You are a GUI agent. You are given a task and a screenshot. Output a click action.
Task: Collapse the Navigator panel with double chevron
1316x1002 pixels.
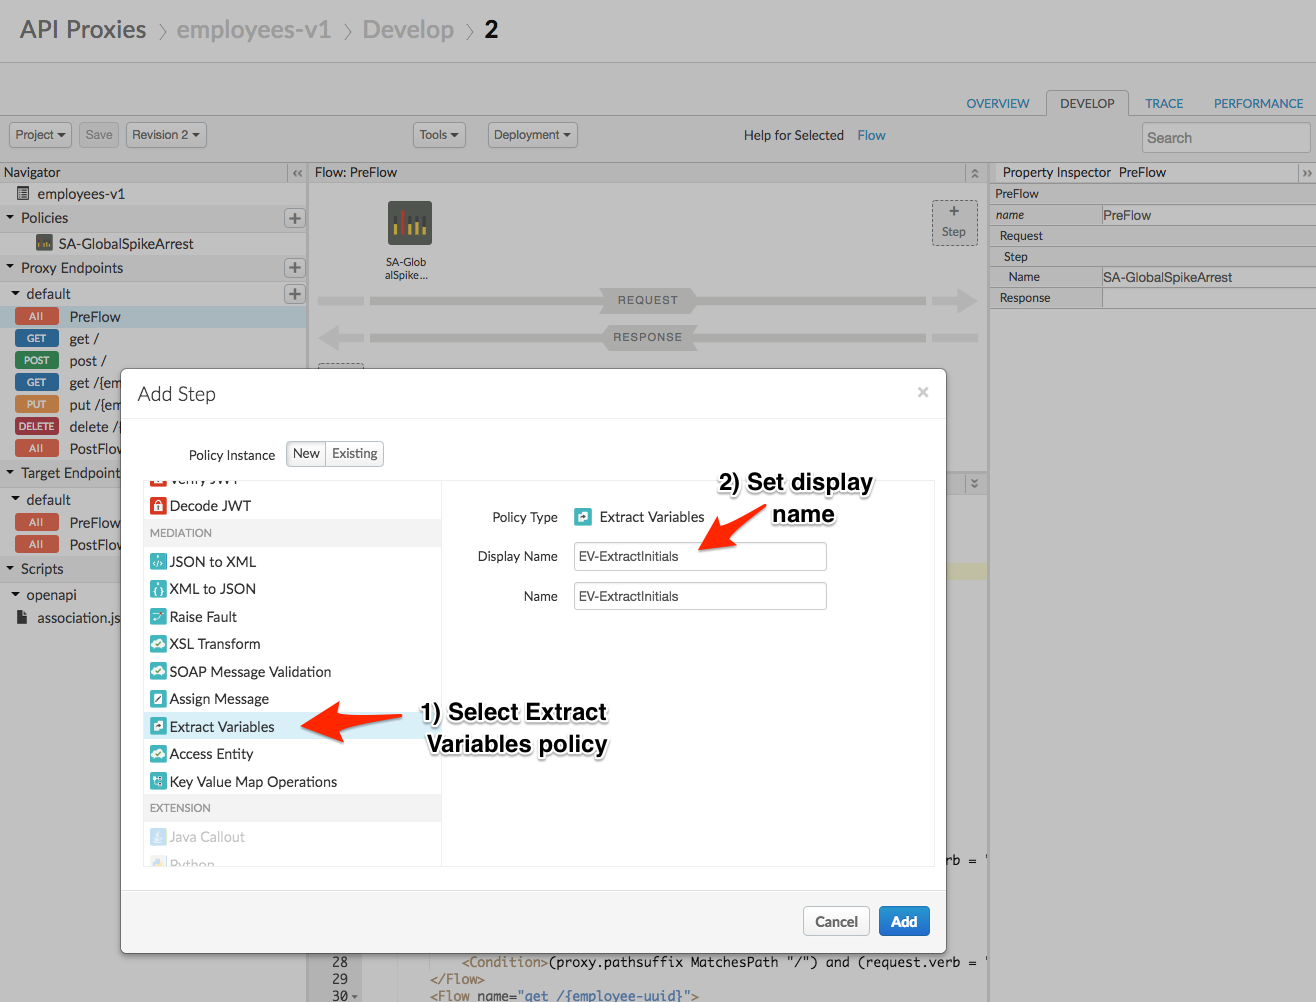coord(297,173)
